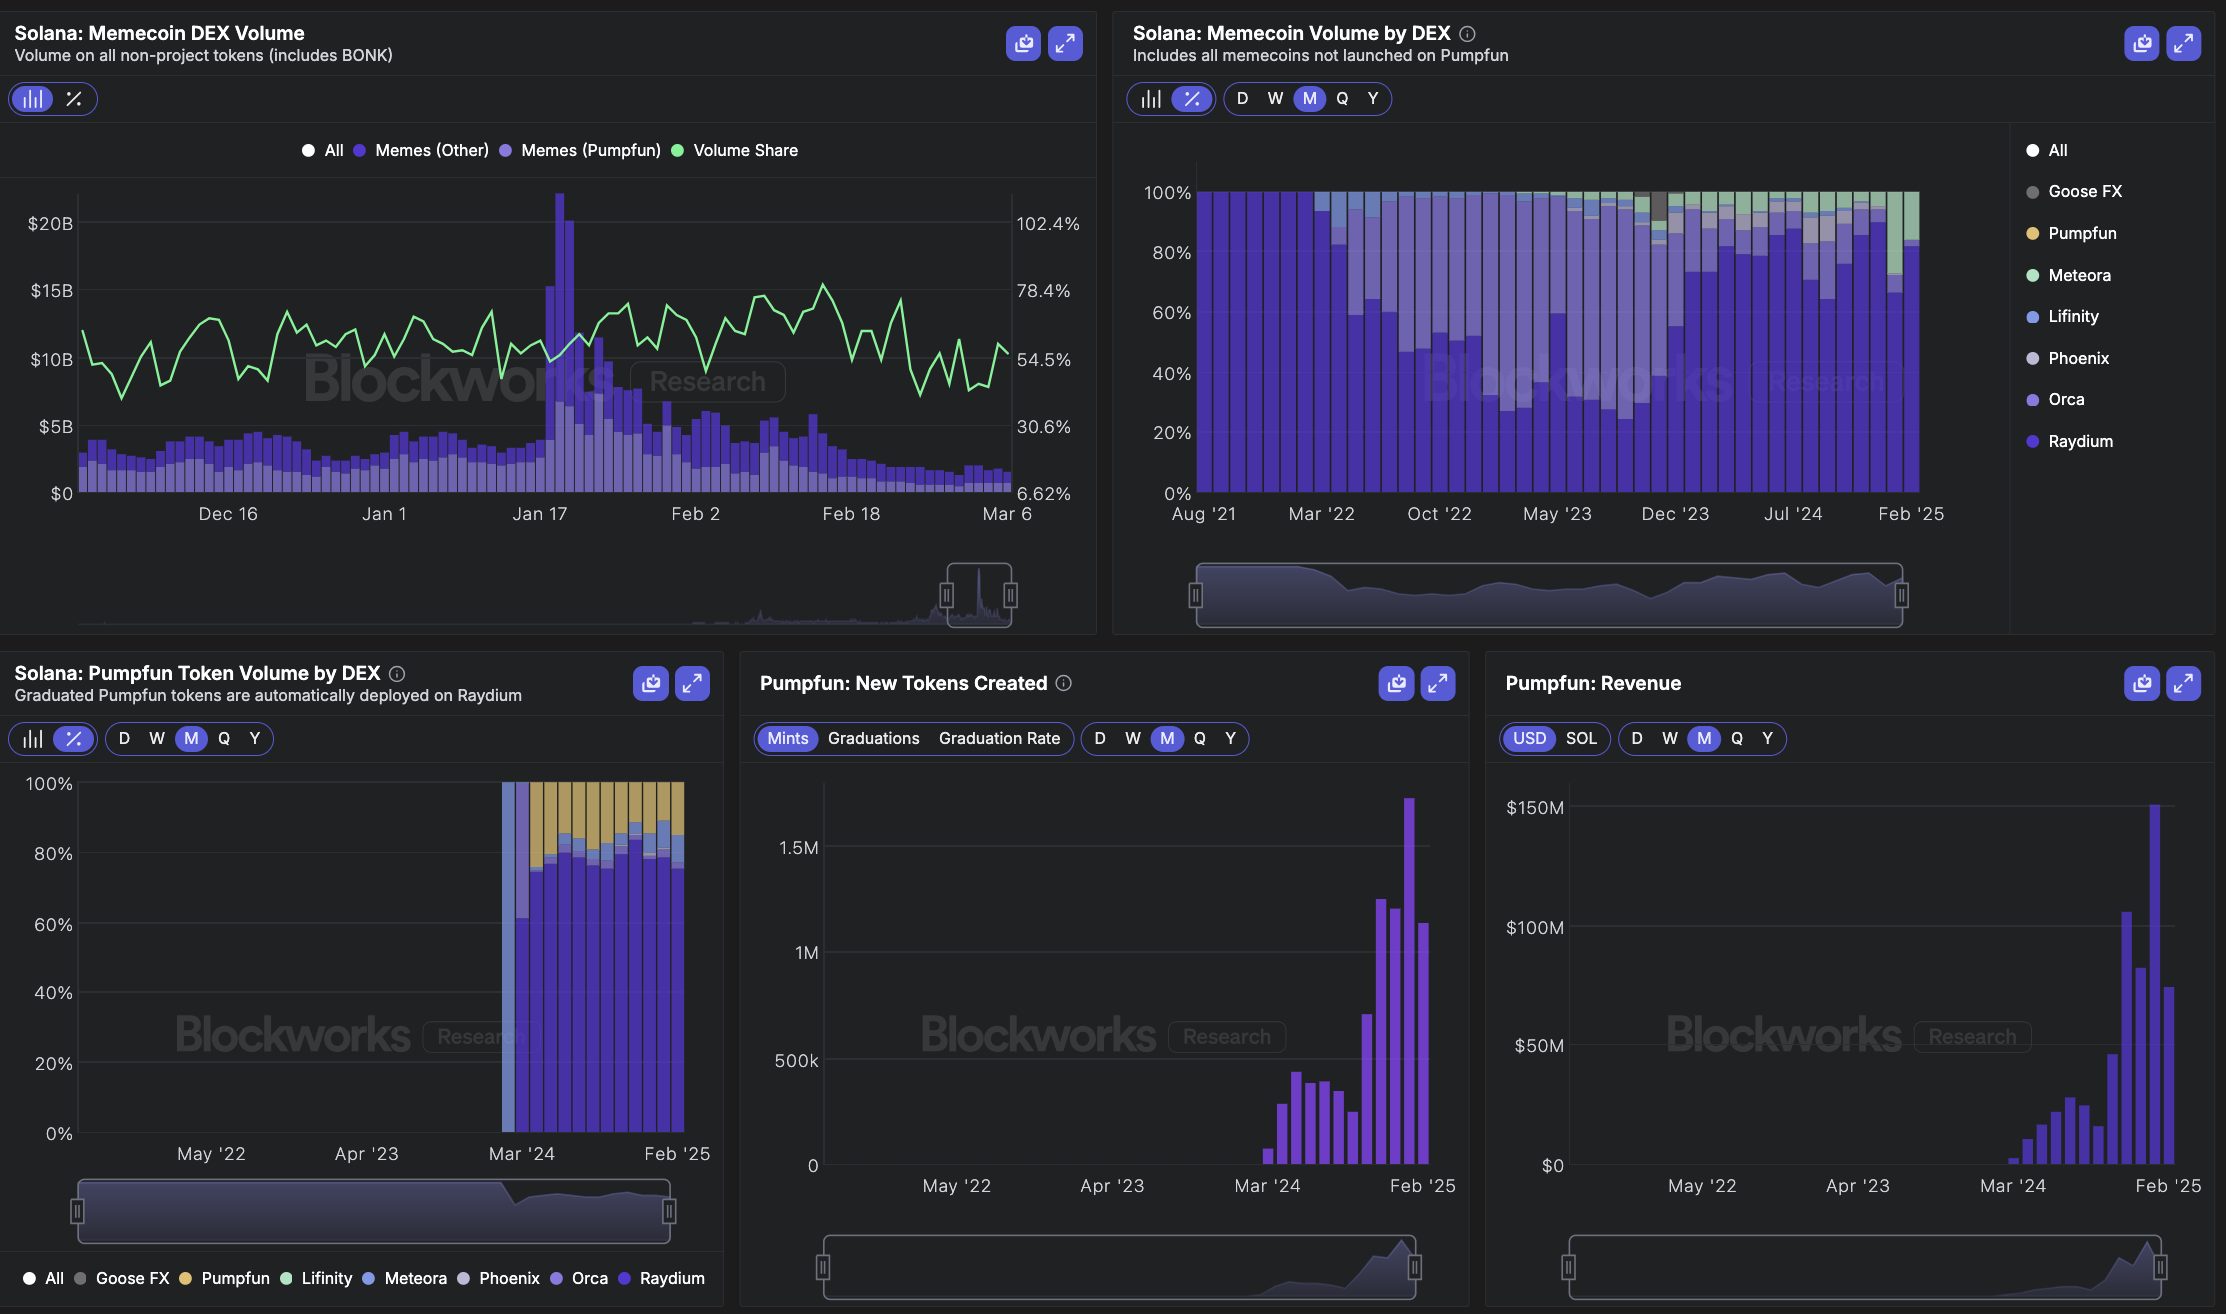The width and height of the screenshot is (2226, 1314).
Task: Switch Memecoin Volume by DEX to percent view
Action: [x=1191, y=99]
